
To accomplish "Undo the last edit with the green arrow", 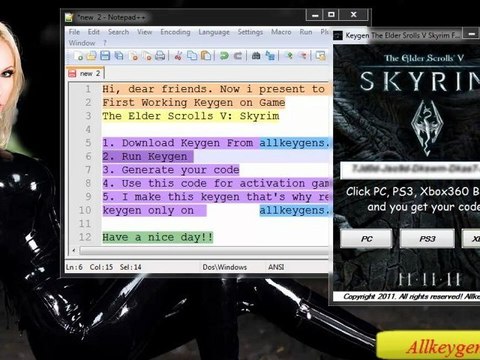I will 224,56.
